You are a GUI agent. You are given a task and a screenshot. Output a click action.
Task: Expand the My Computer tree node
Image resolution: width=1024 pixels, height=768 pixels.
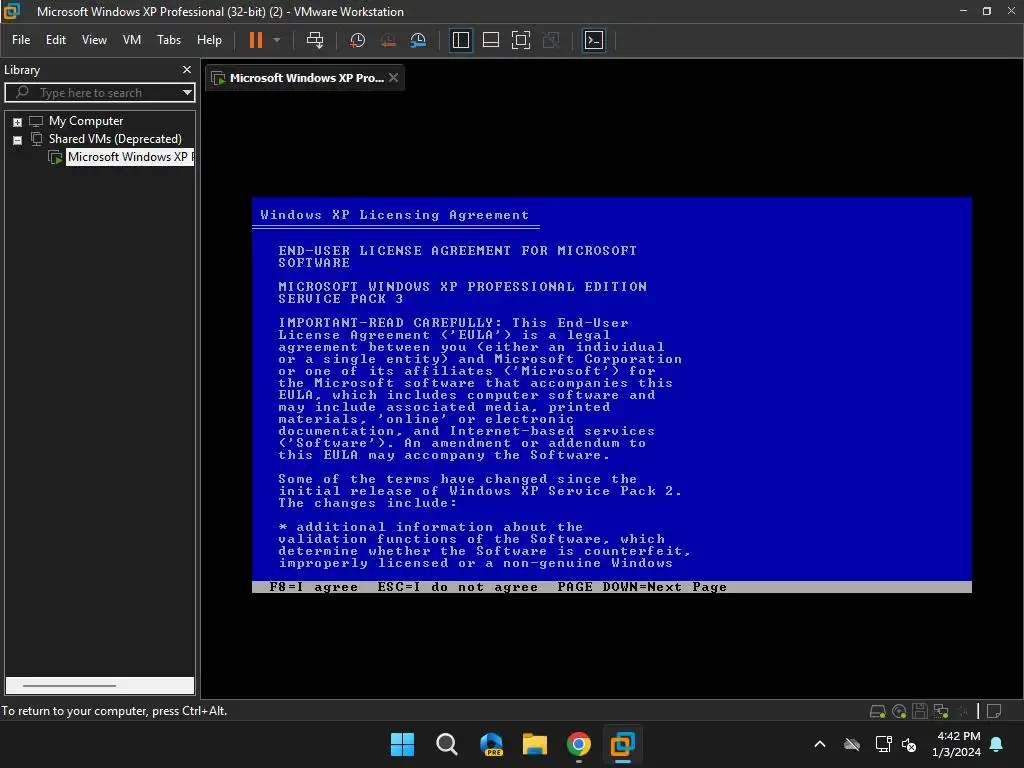[x=18, y=122]
